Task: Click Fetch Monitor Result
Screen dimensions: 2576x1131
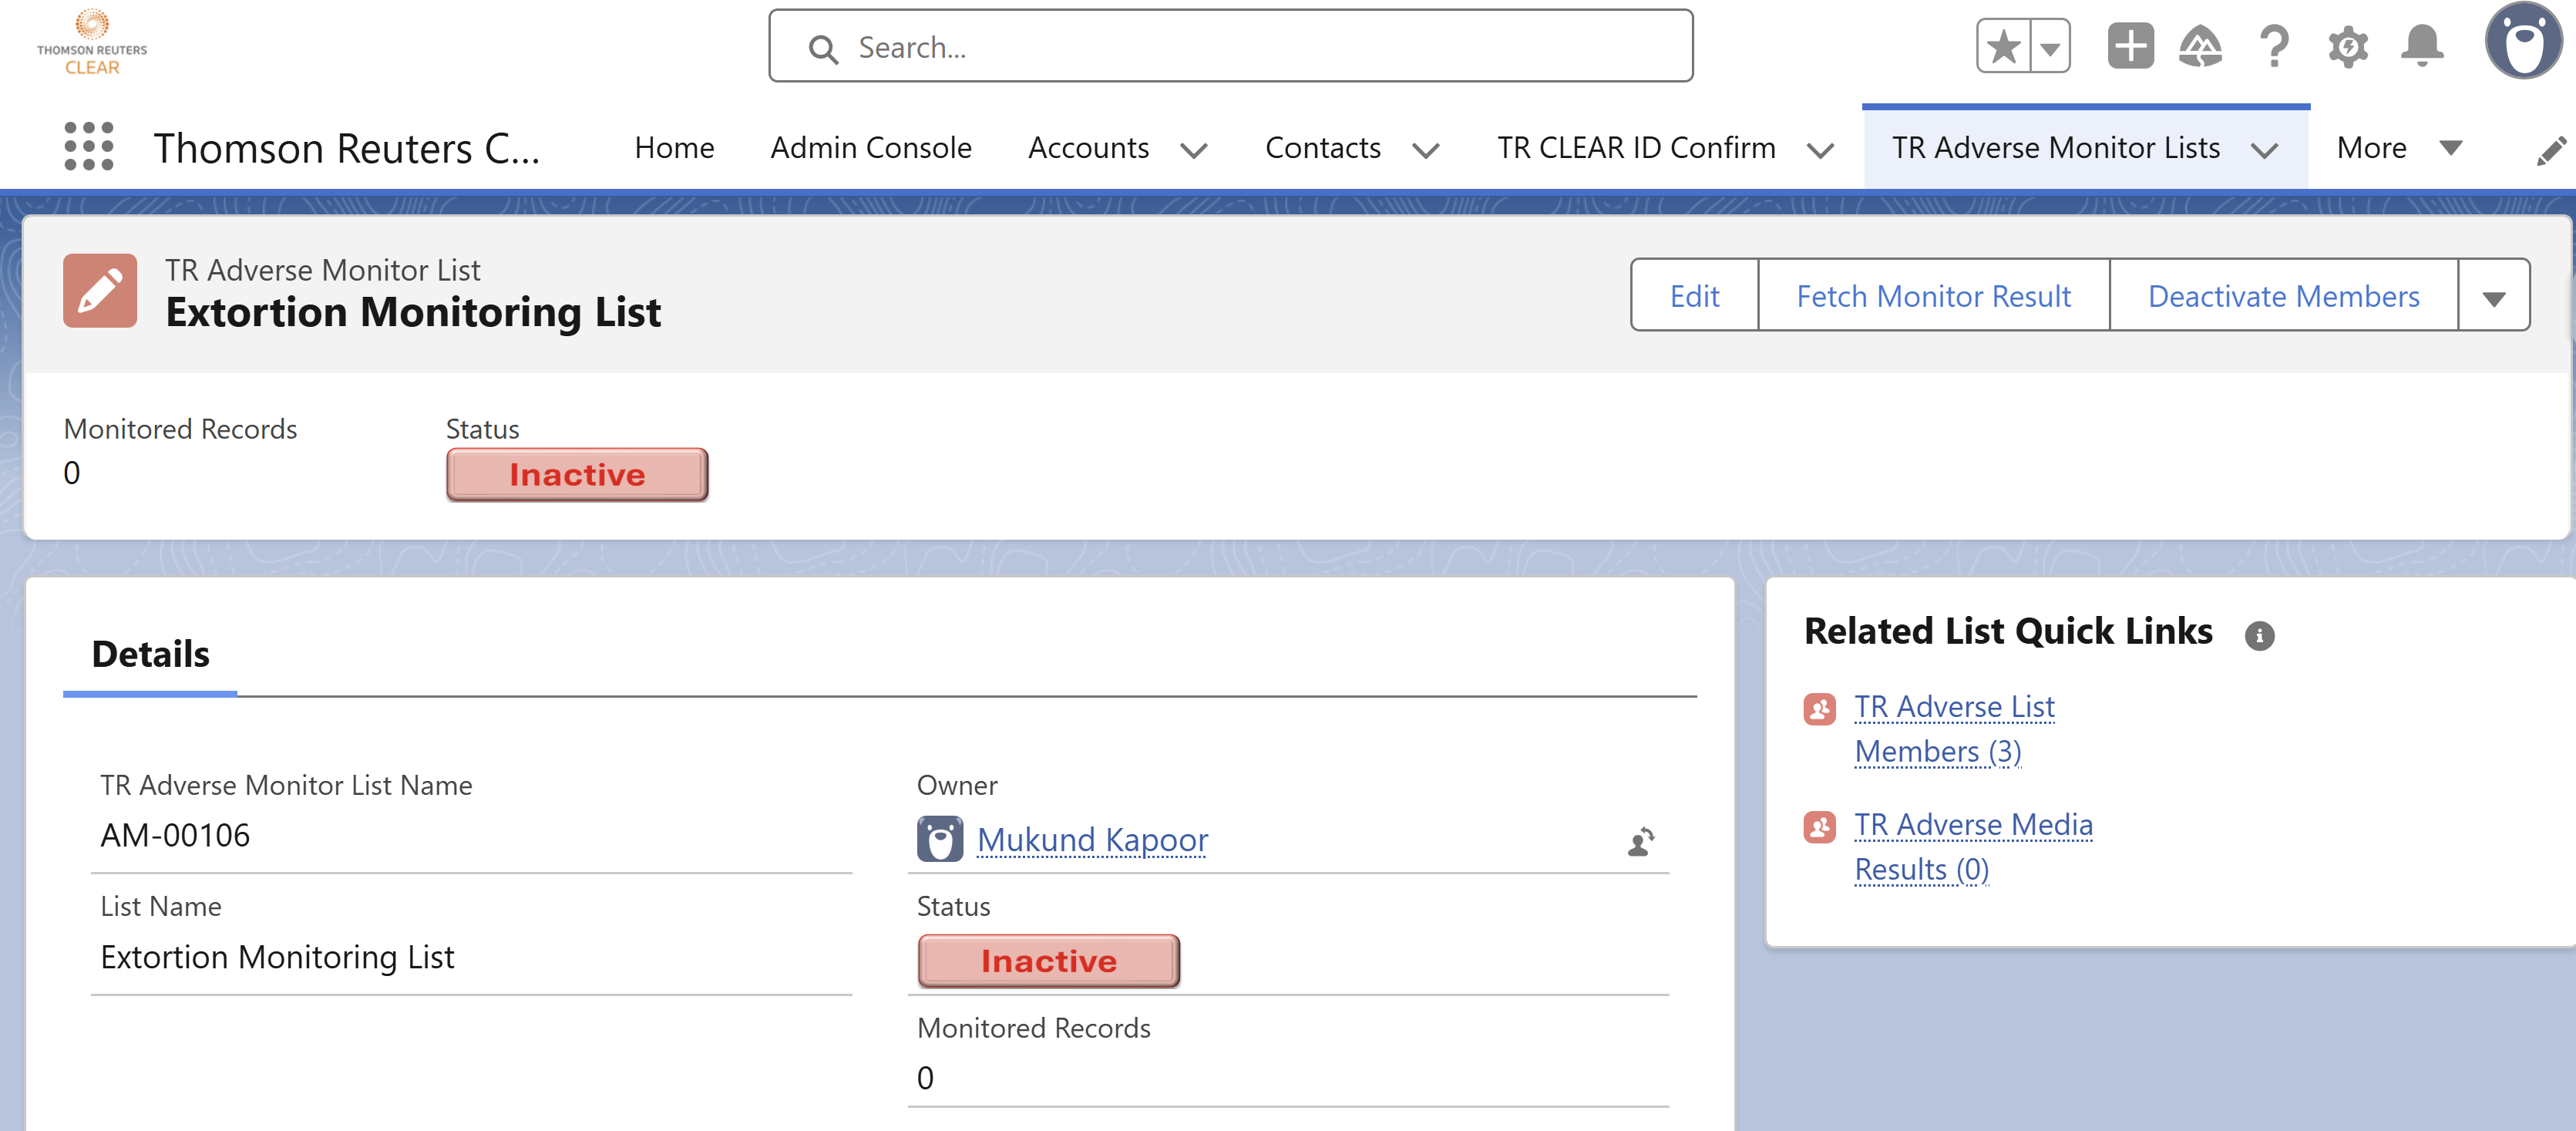Action: [1933, 295]
